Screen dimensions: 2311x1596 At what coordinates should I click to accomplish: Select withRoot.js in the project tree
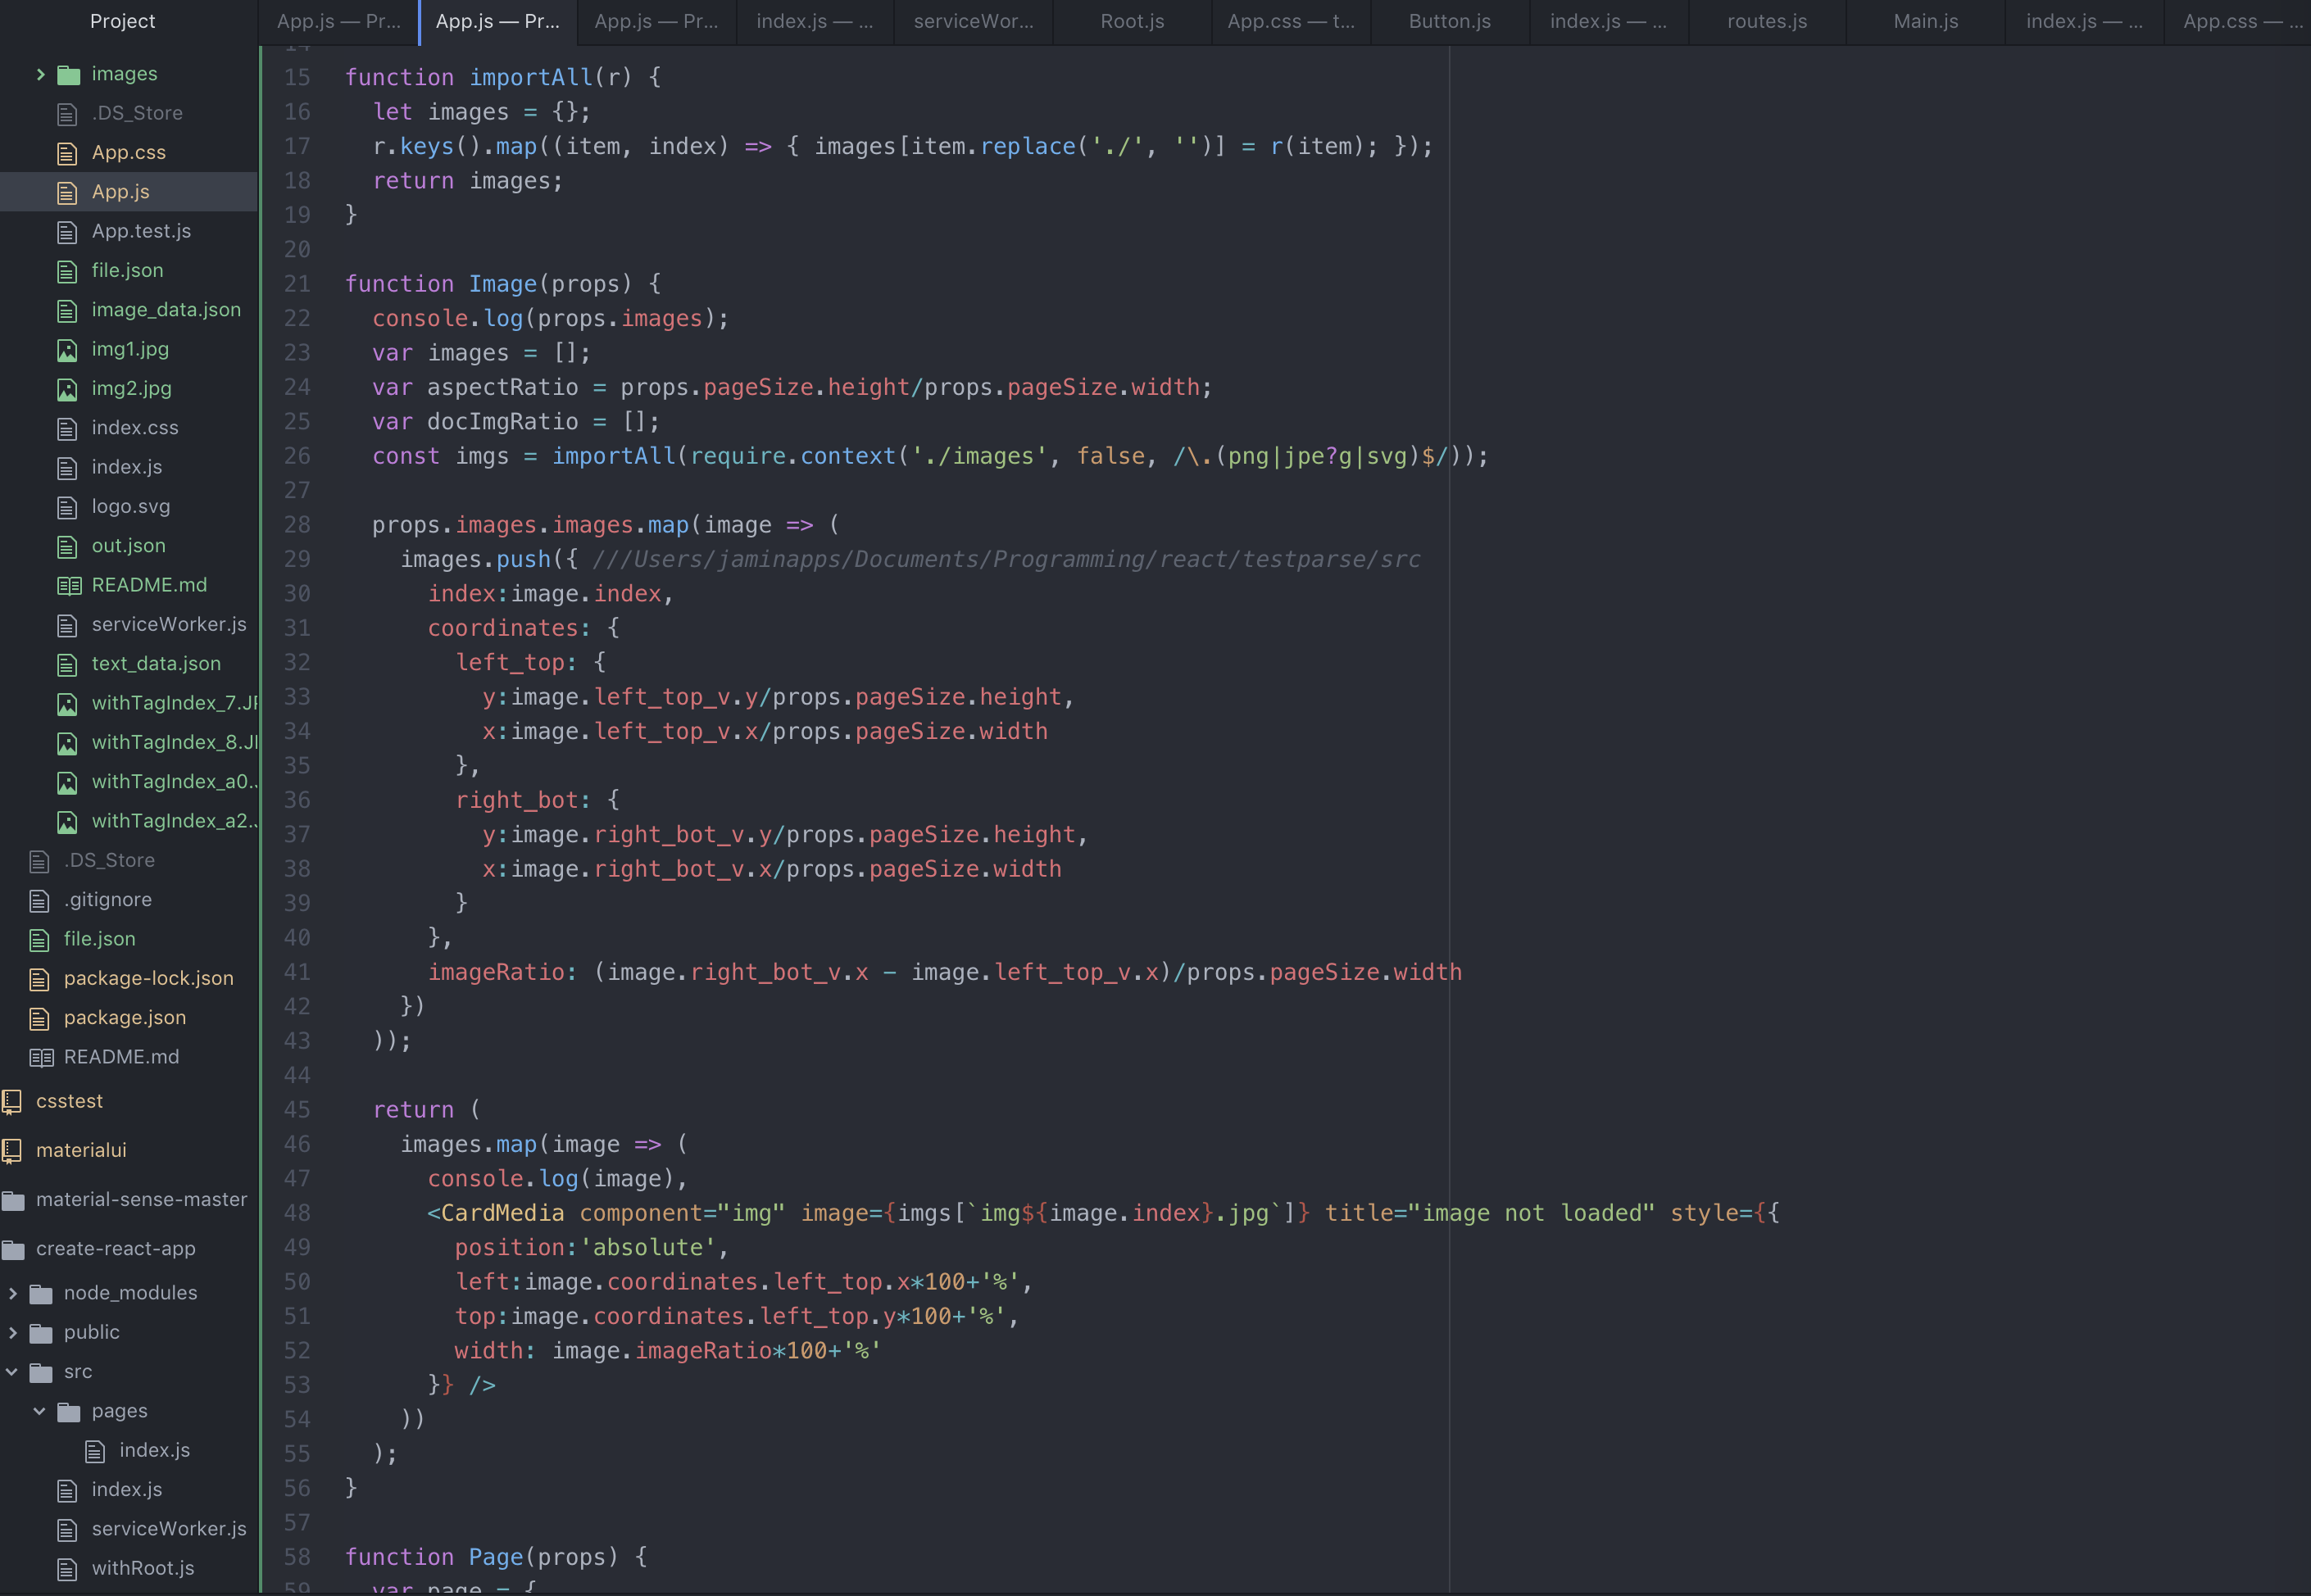pos(143,1568)
